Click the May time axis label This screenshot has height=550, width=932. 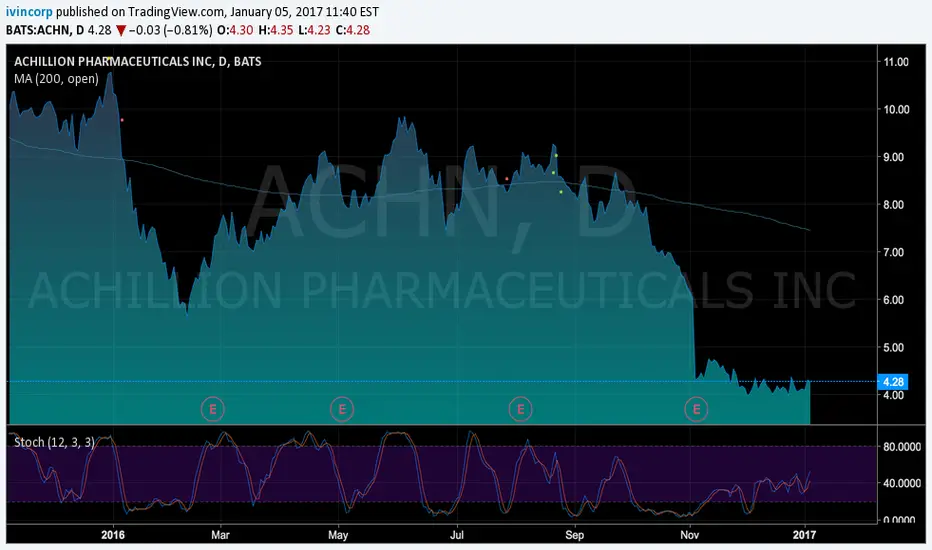[x=338, y=535]
